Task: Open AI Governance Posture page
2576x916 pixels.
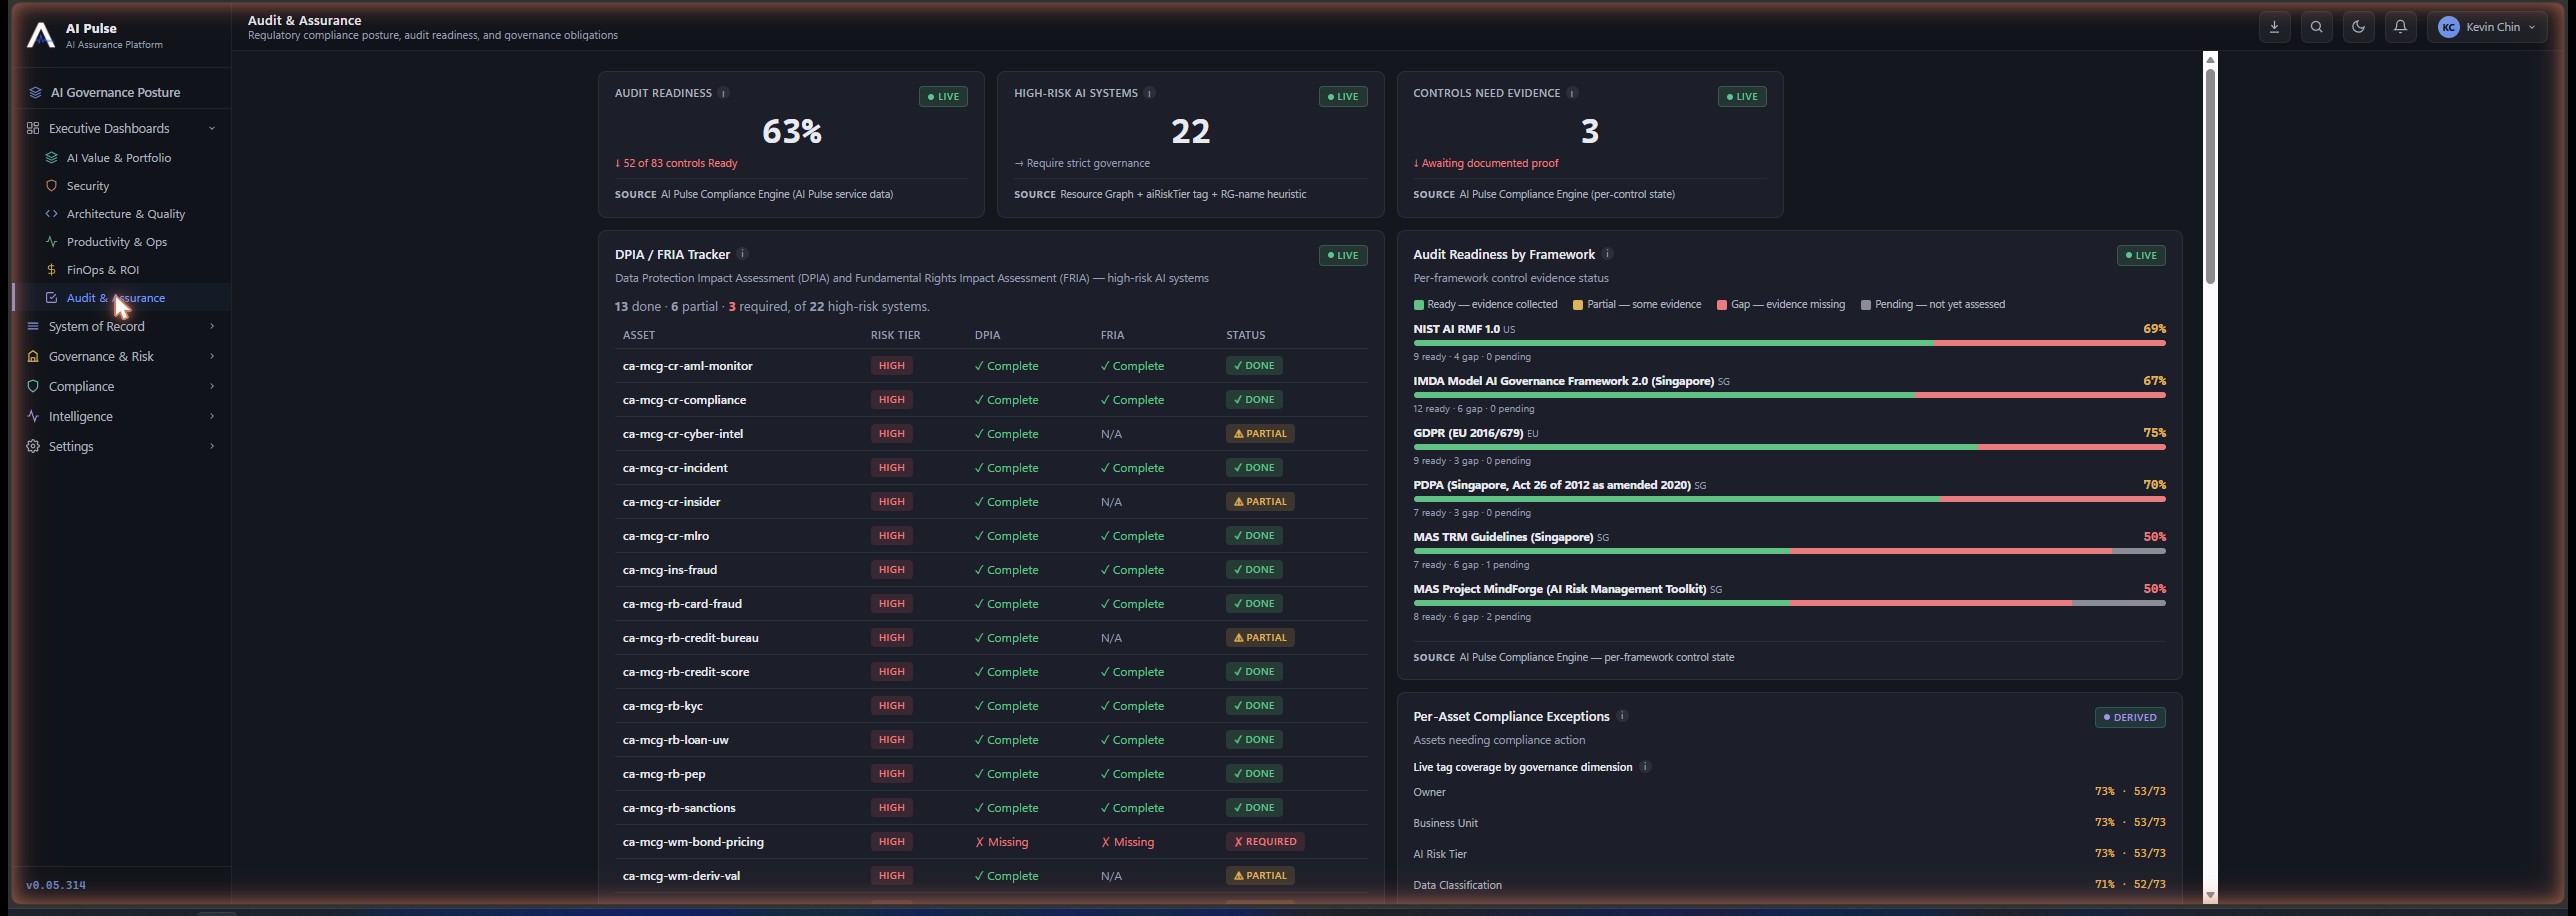Action: point(115,92)
